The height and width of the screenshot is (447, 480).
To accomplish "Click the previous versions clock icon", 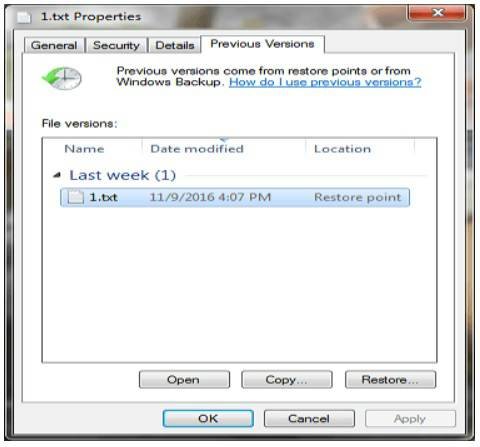I will (x=62, y=78).
